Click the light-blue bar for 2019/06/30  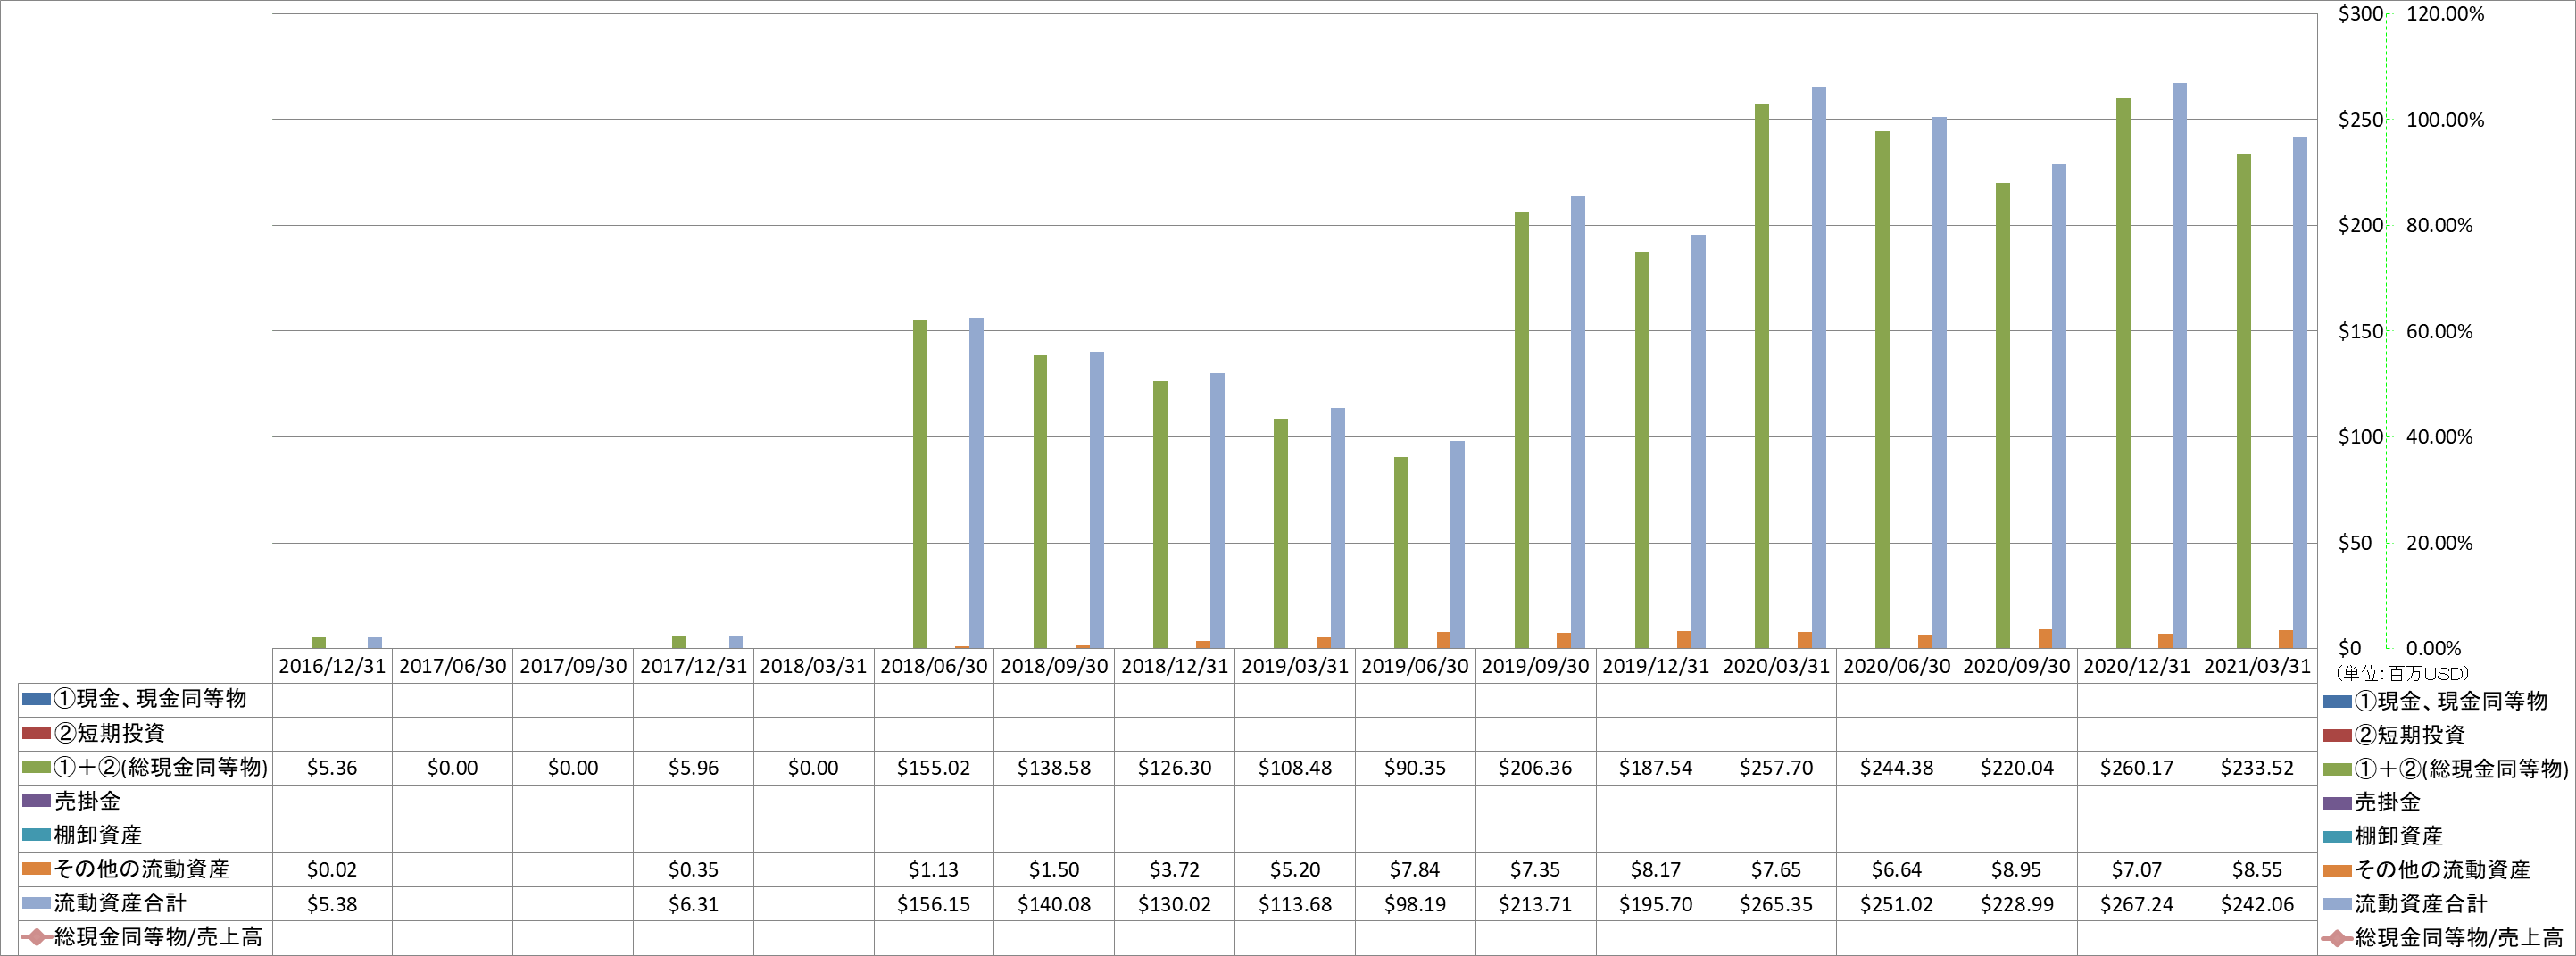[x=1458, y=545]
